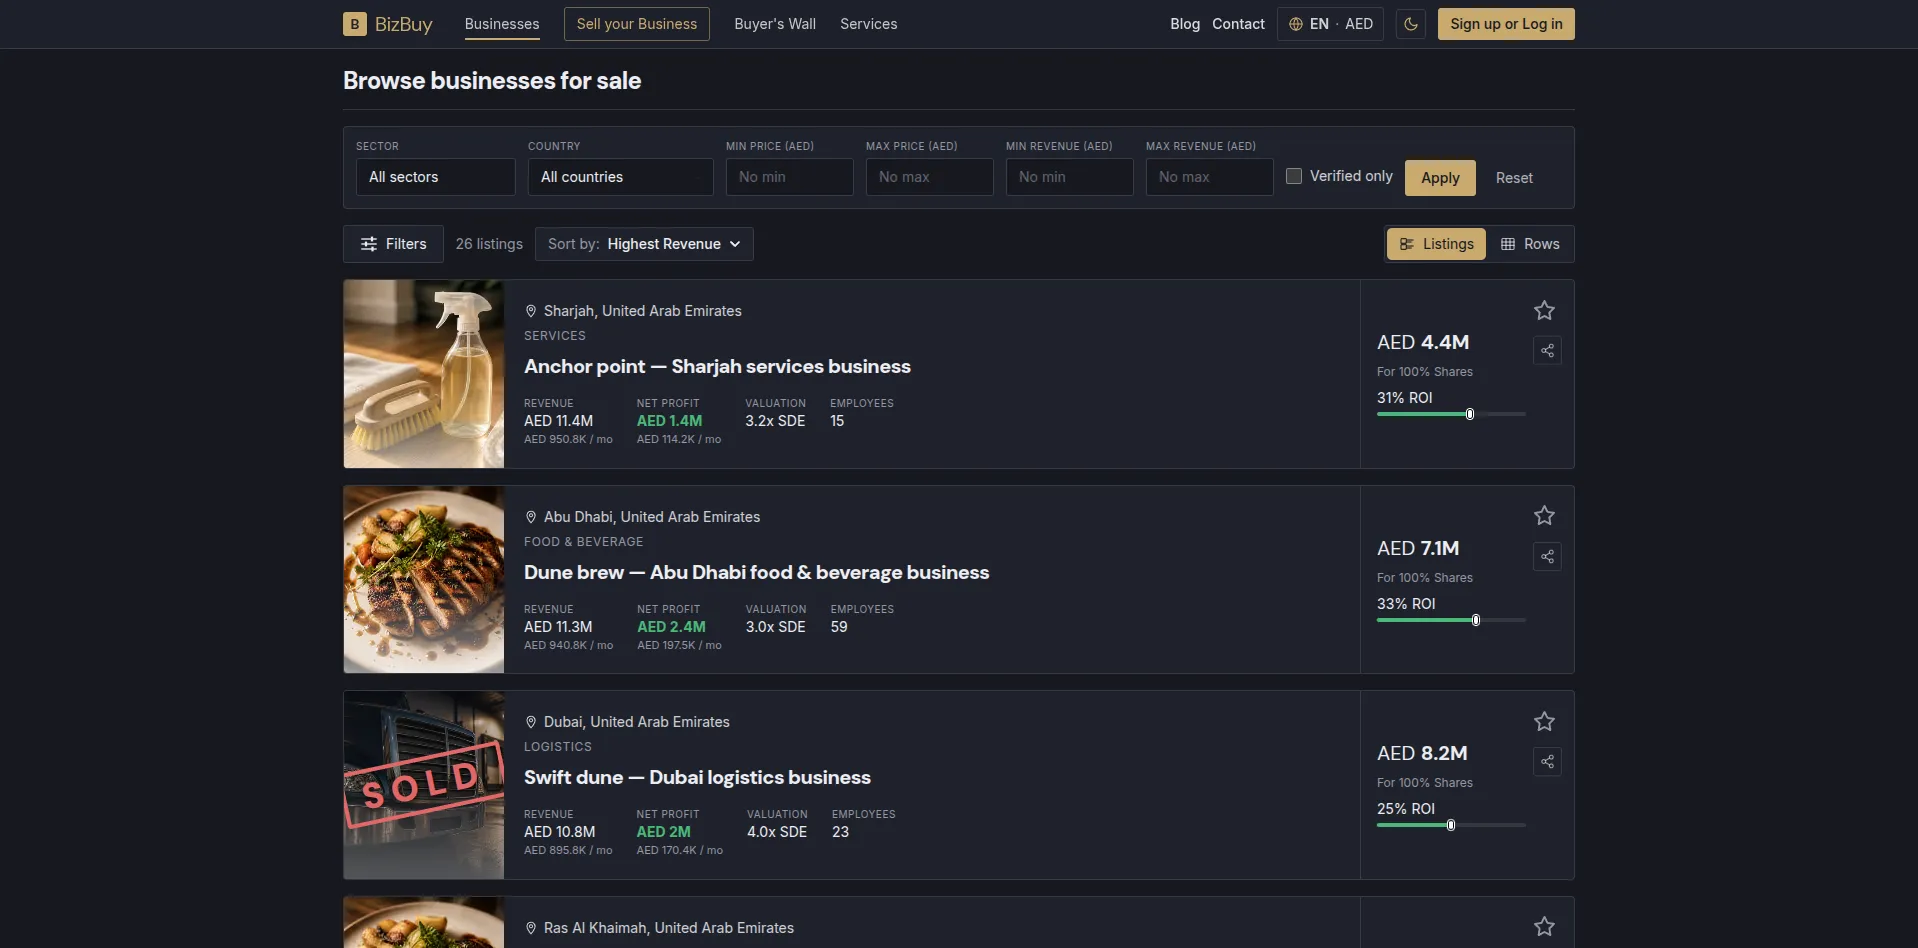The height and width of the screenshot is (948, 1918).
Task: Click revenue AED 11.4M value
Action: (558, 421)
